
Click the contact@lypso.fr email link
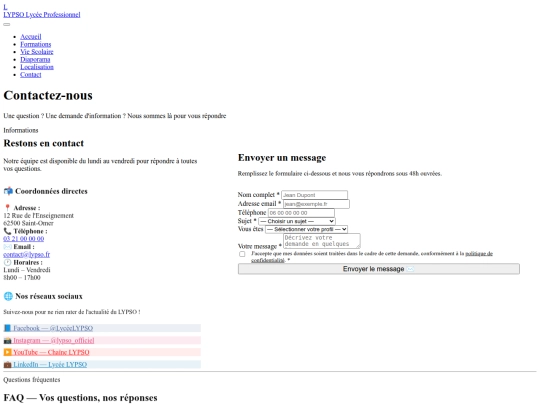(x=27, y=255)
